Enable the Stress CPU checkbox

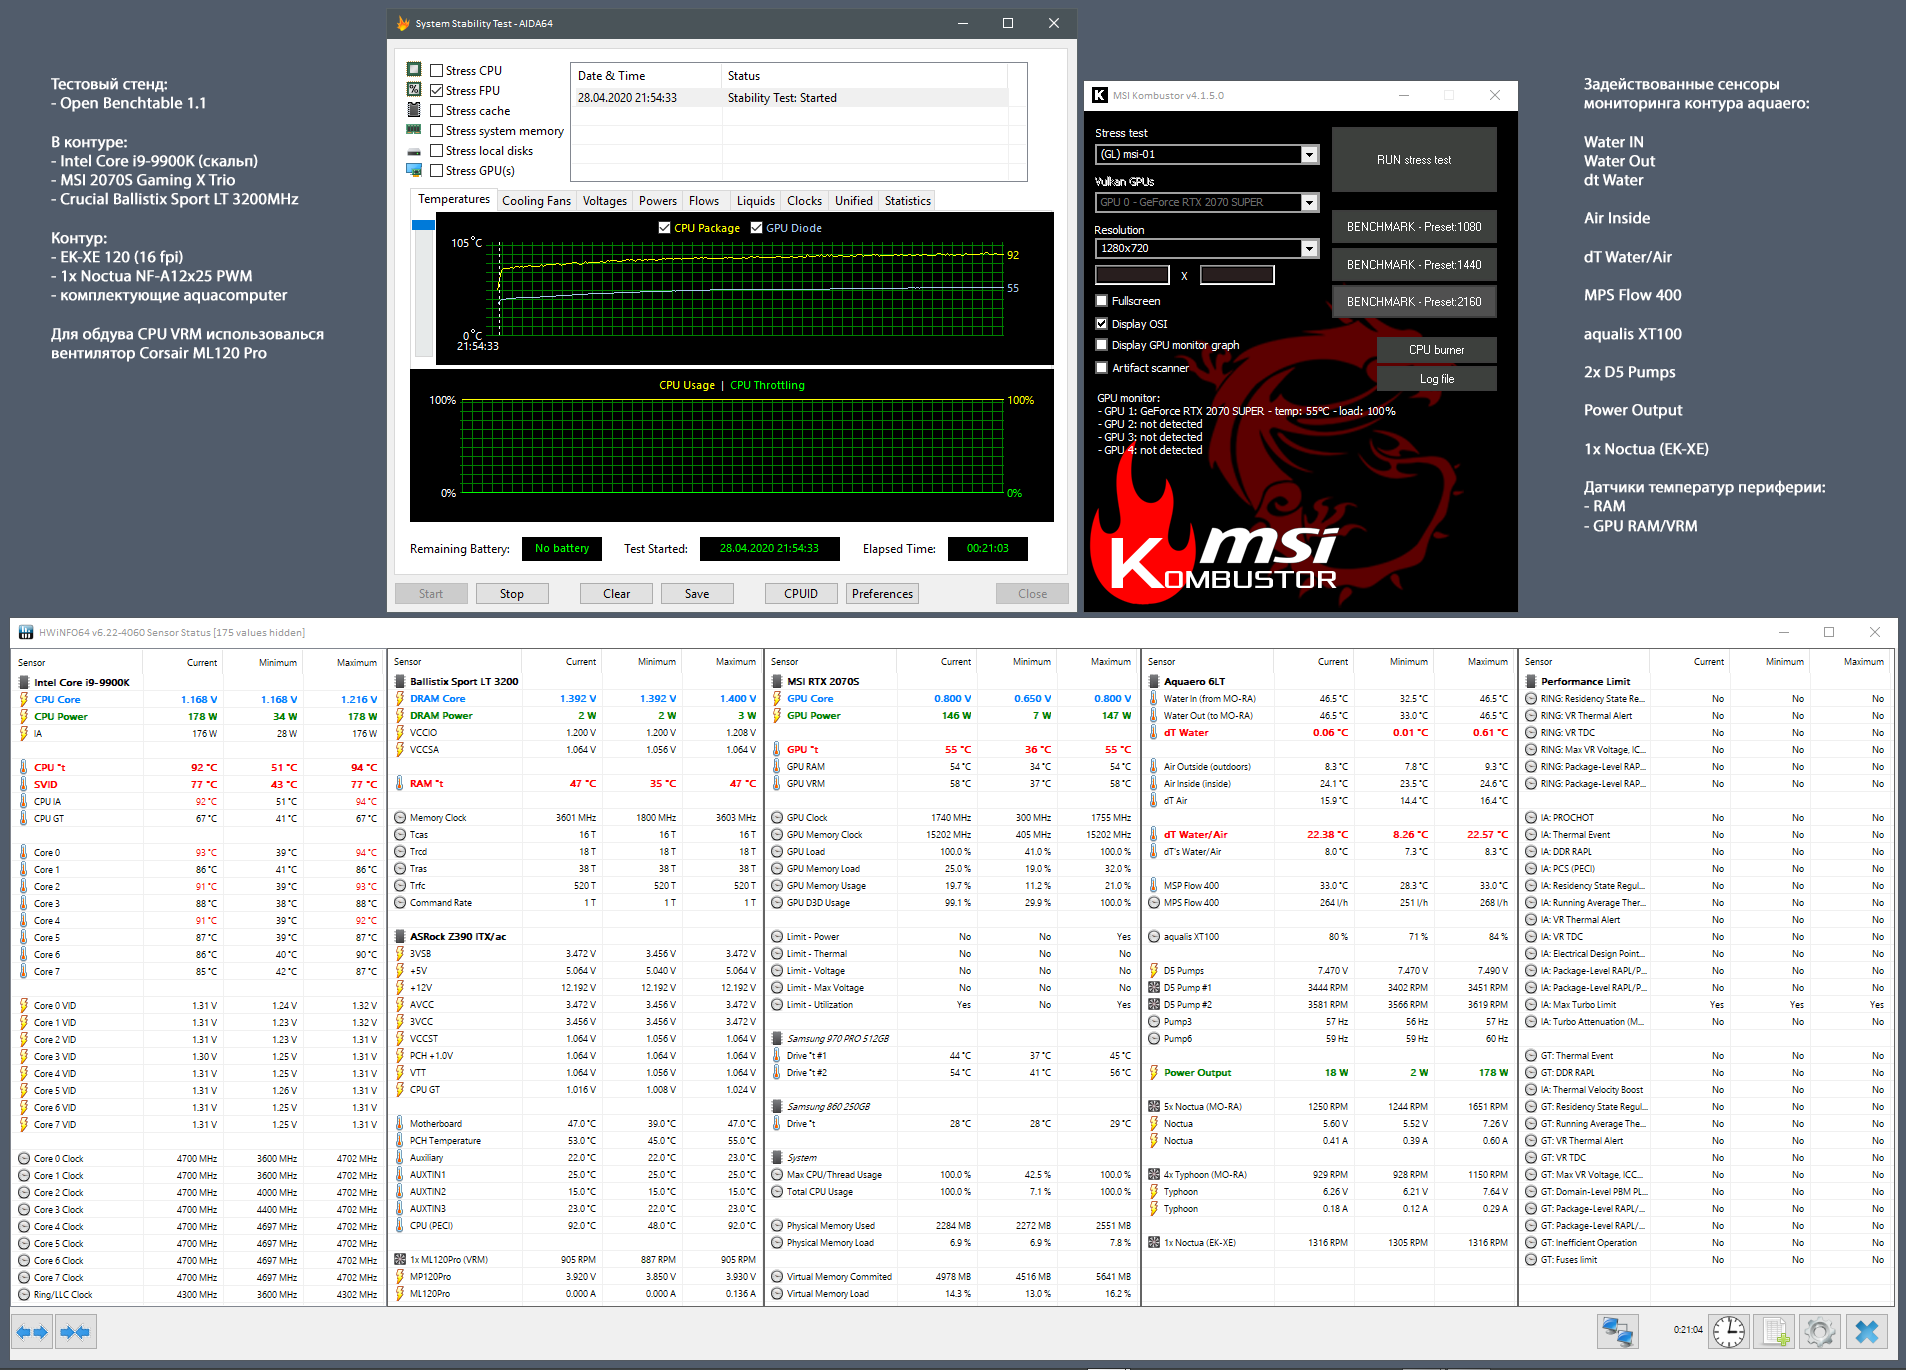click(x=436, y=70)
